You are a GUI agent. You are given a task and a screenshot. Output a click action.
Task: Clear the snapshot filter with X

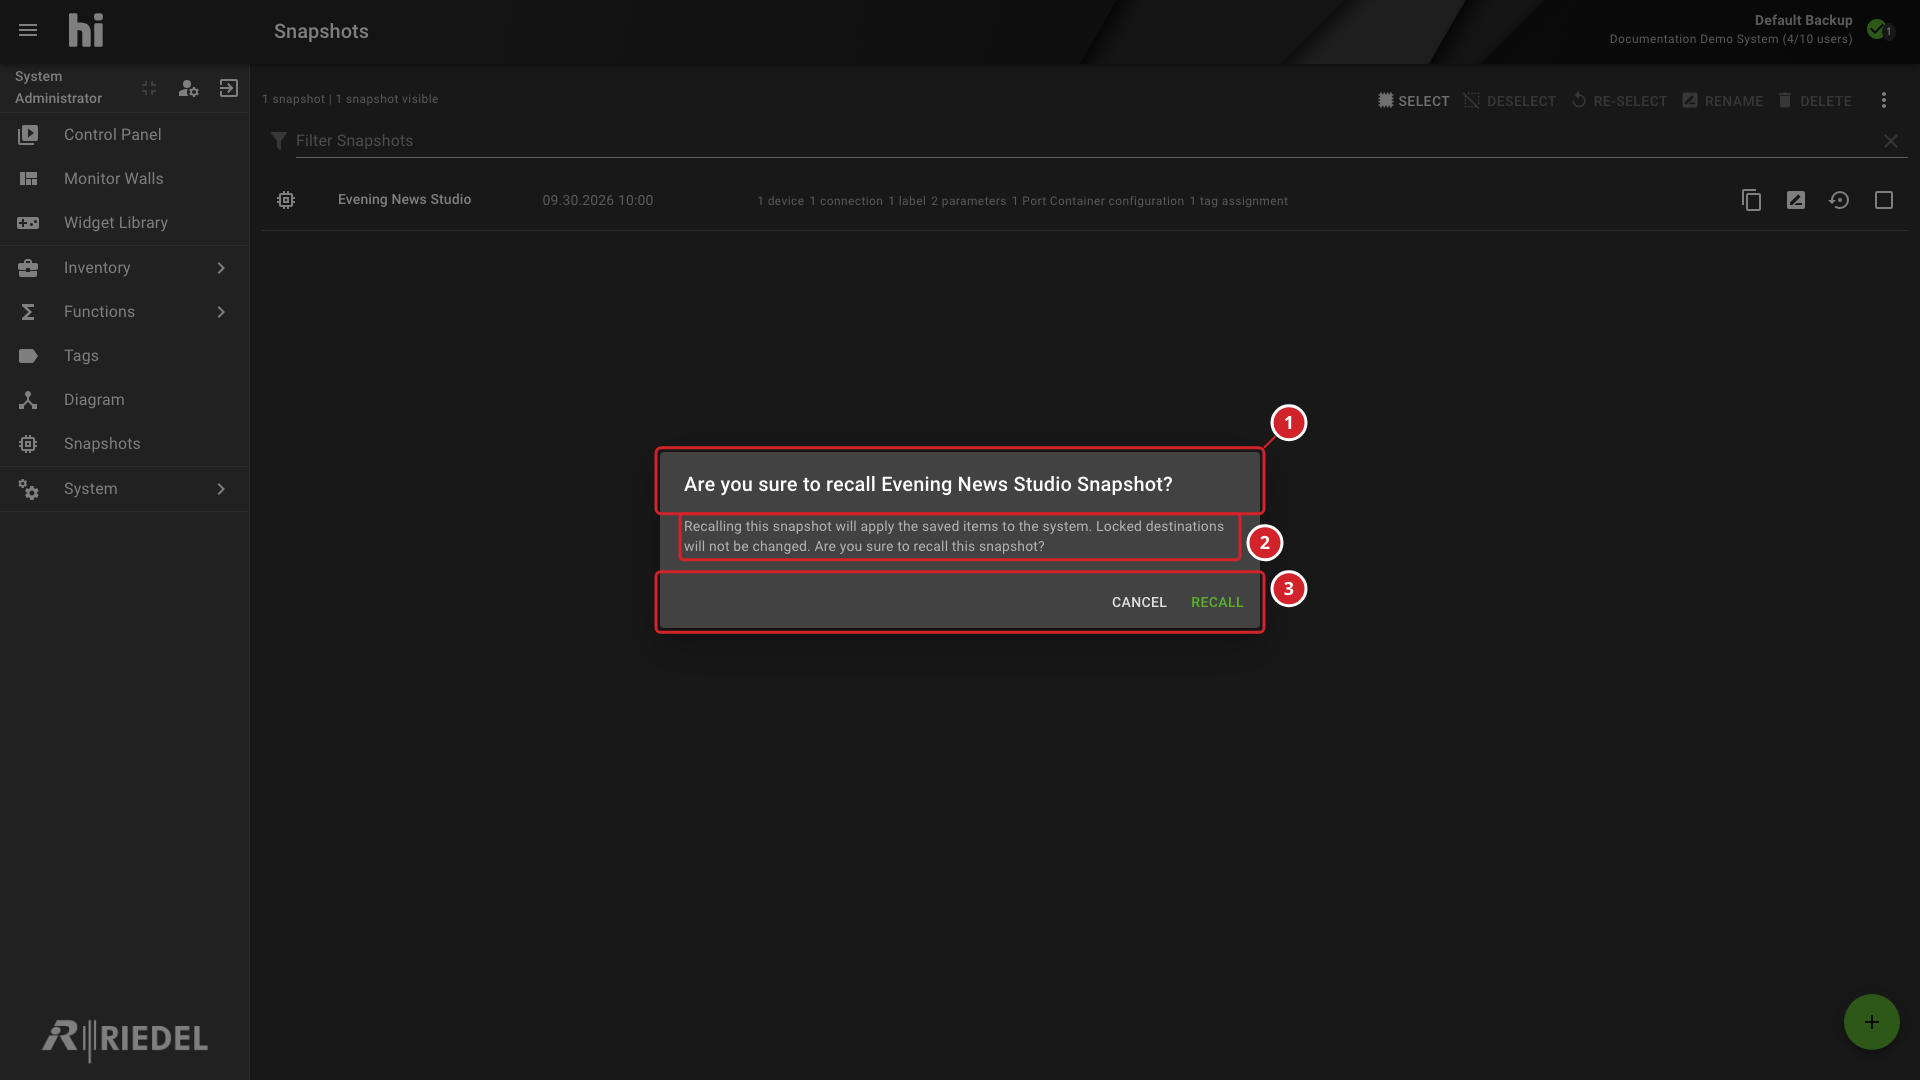1891,141
